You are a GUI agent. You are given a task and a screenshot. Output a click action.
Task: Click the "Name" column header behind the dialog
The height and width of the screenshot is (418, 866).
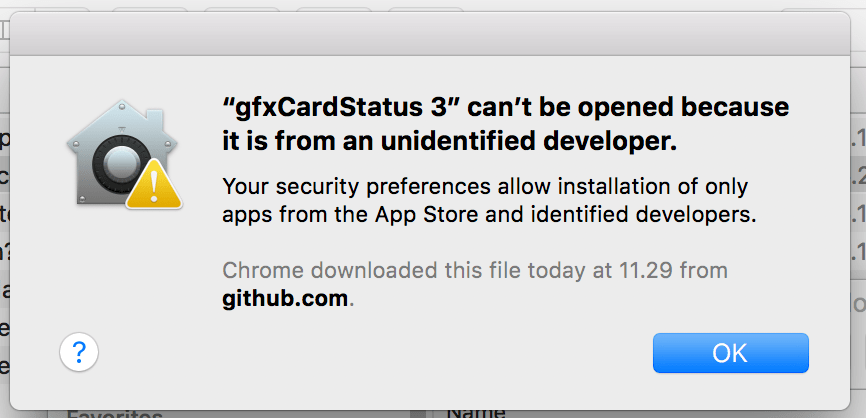click(477, 412)
